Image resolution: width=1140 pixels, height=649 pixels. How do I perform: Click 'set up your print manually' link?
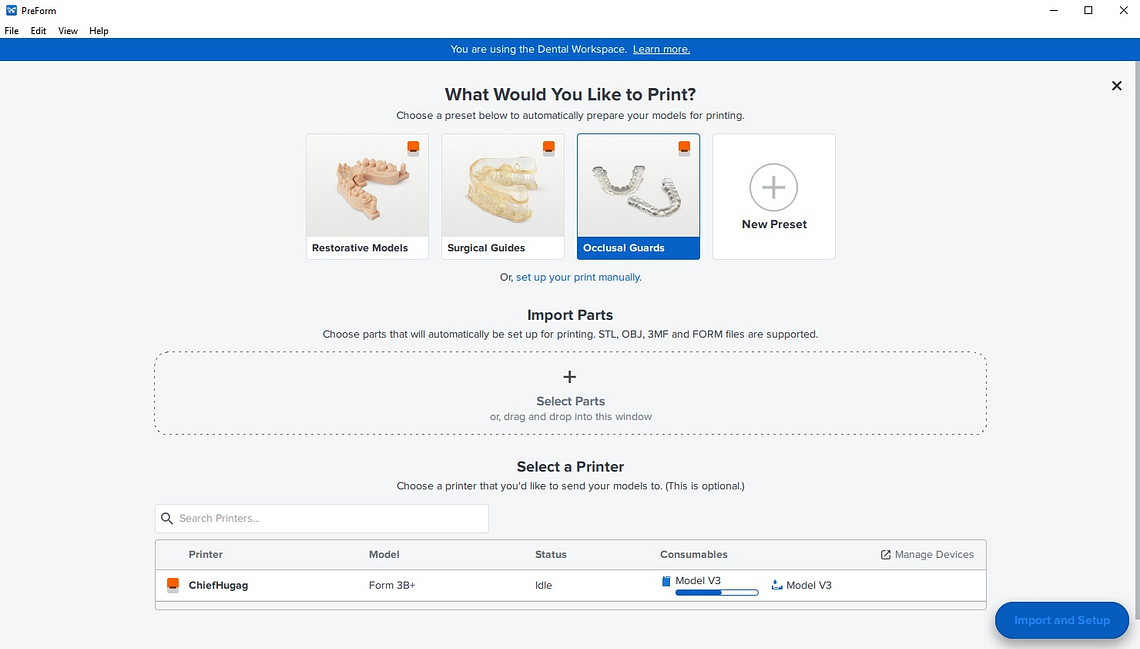578,277
